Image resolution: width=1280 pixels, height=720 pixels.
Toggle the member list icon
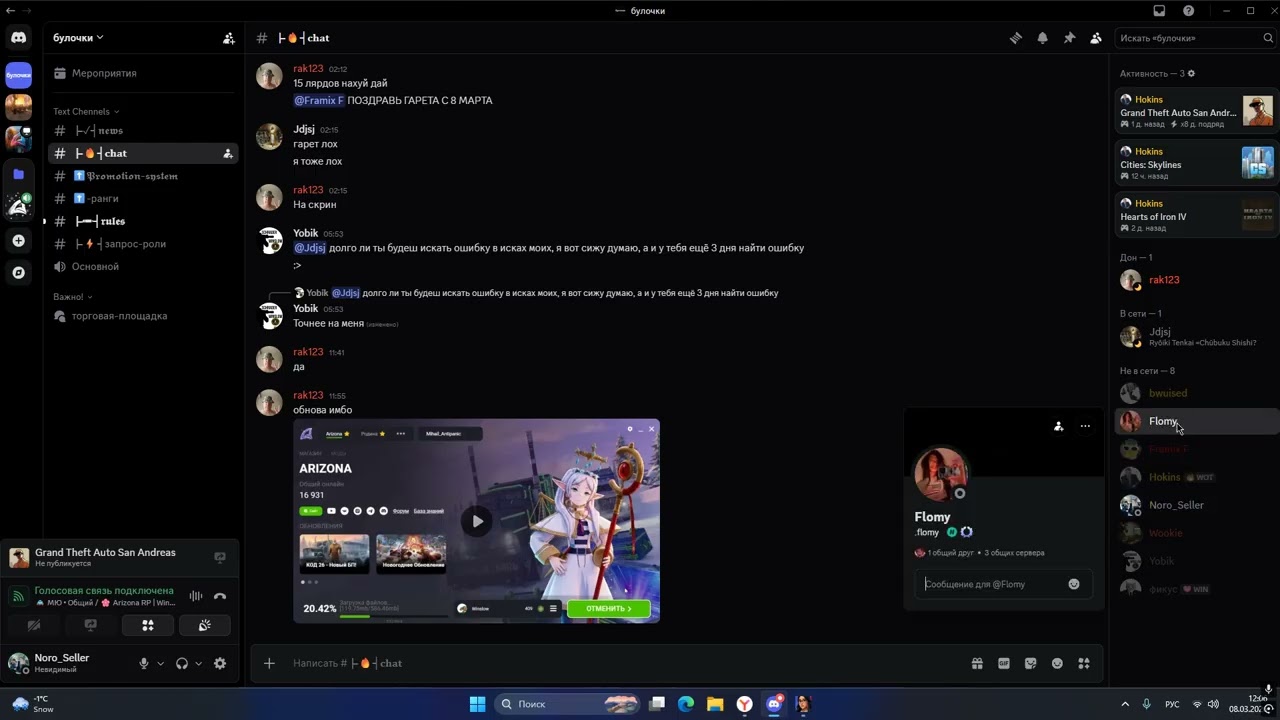[x=1096, y=38]
